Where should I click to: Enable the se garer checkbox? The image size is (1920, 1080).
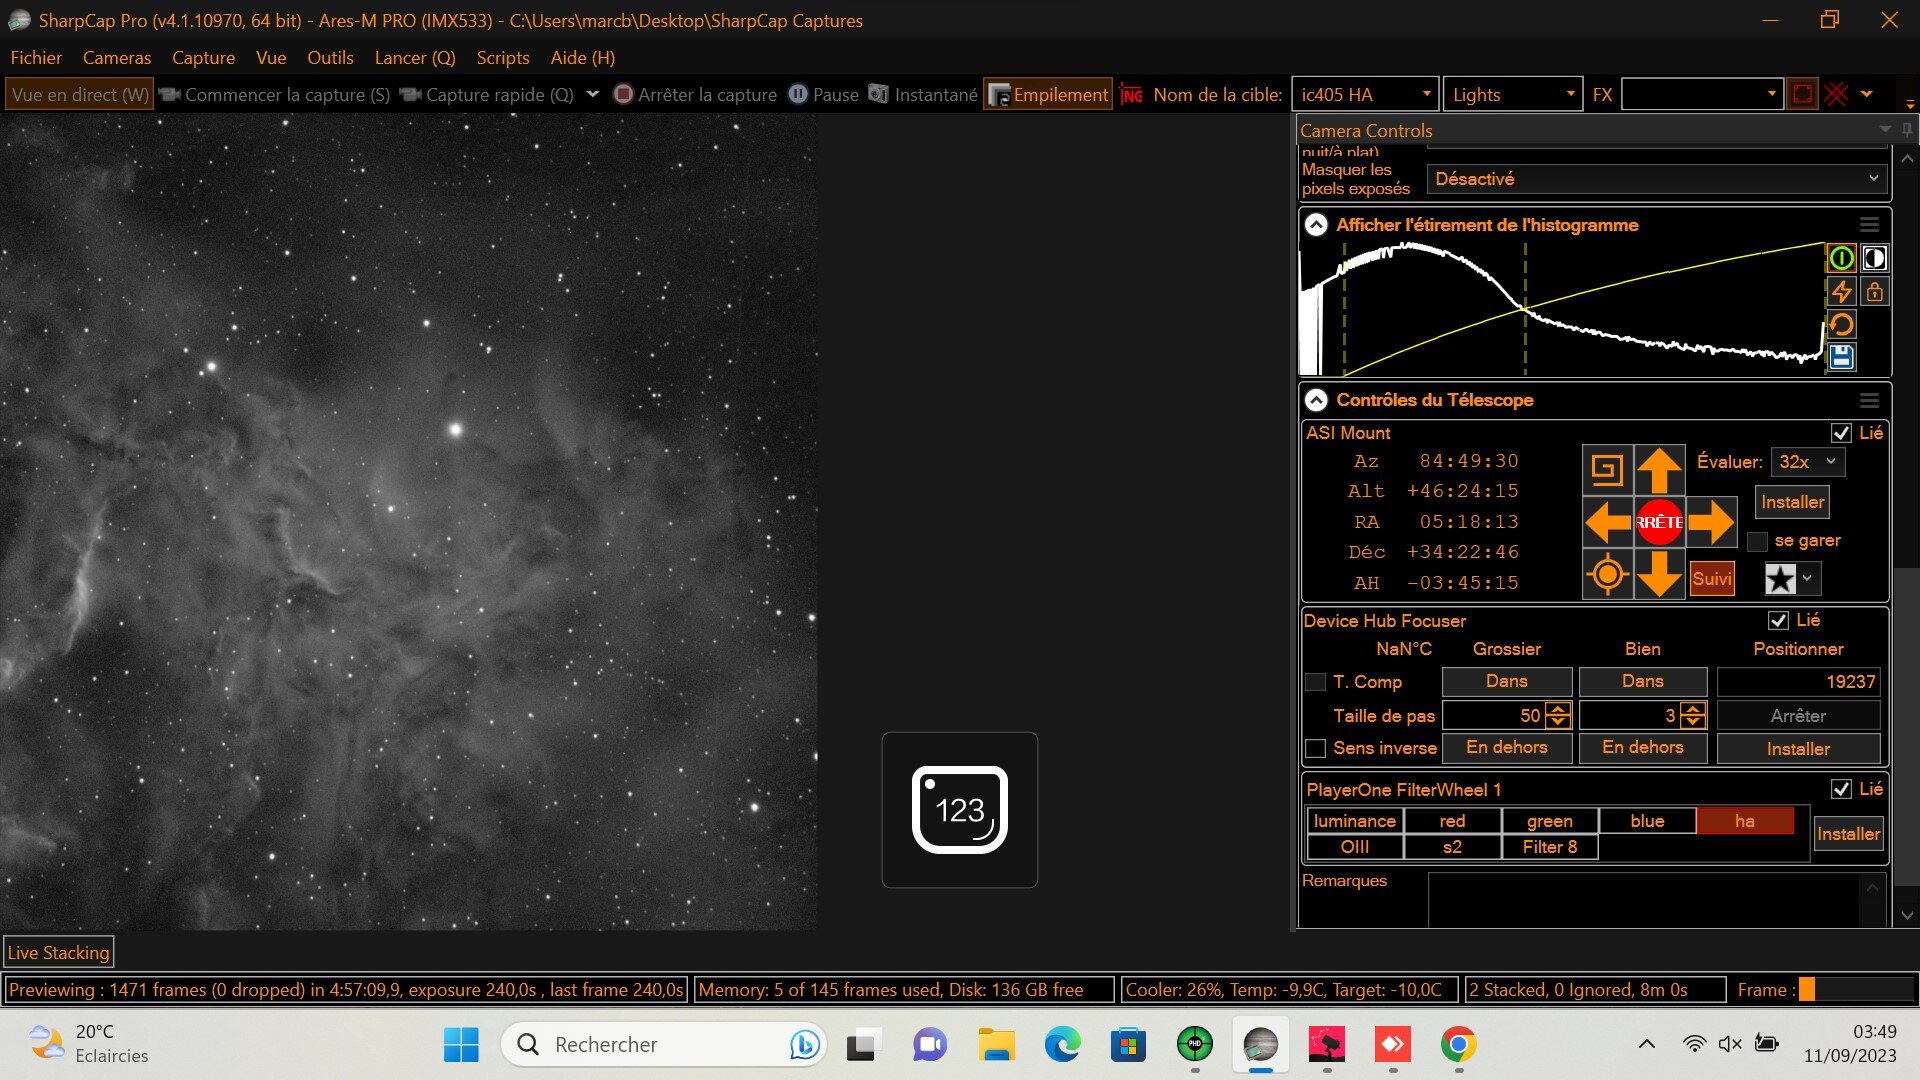[1757, 541]
